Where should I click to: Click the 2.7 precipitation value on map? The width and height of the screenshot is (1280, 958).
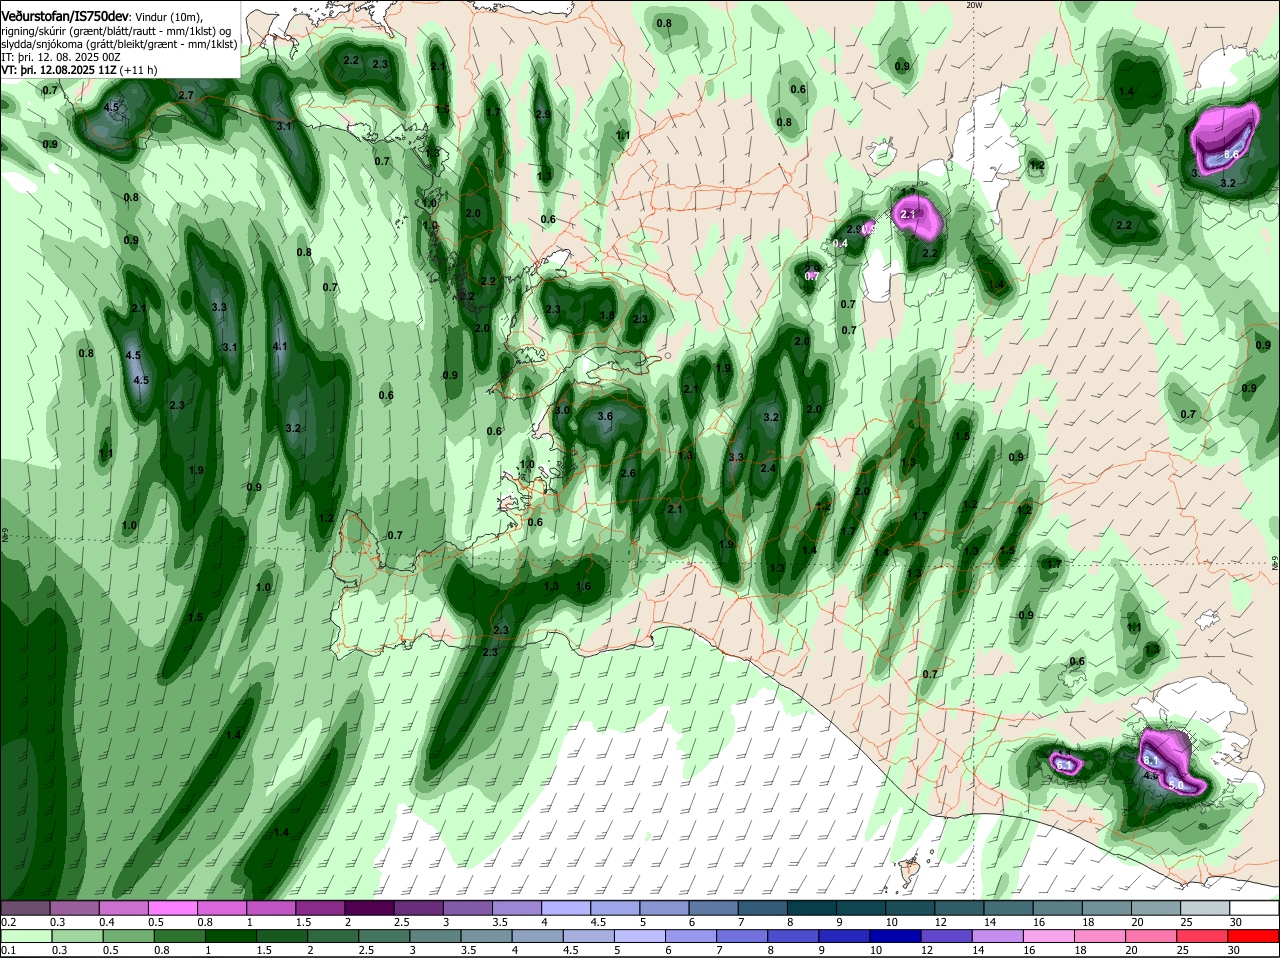[186, 95]
